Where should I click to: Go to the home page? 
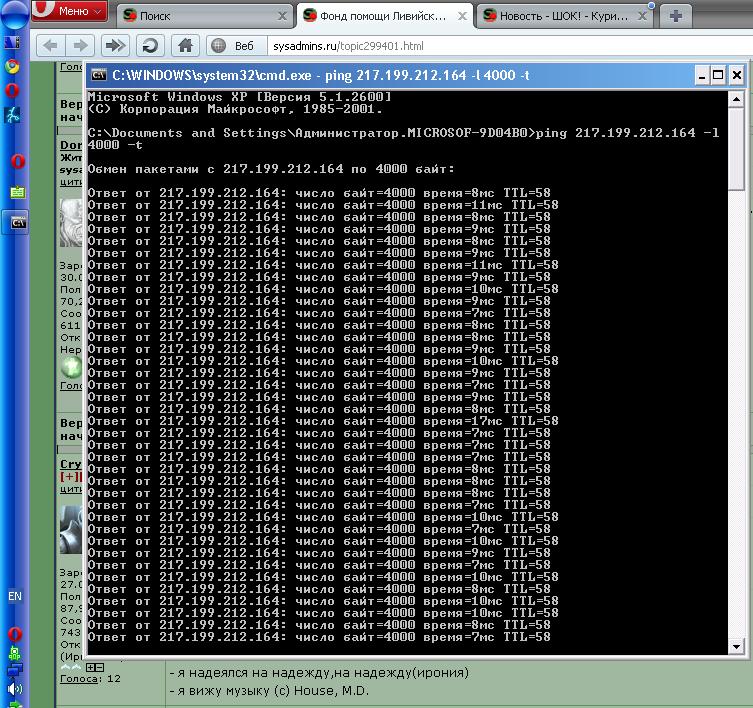click(x=185, y=46)
